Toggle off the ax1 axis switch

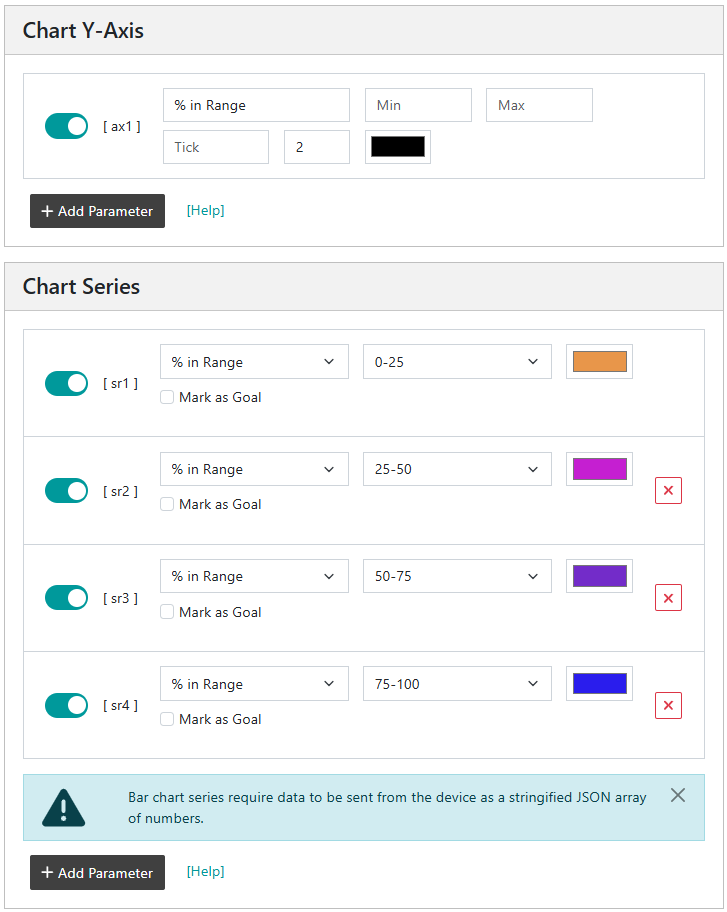click(66, 126)
